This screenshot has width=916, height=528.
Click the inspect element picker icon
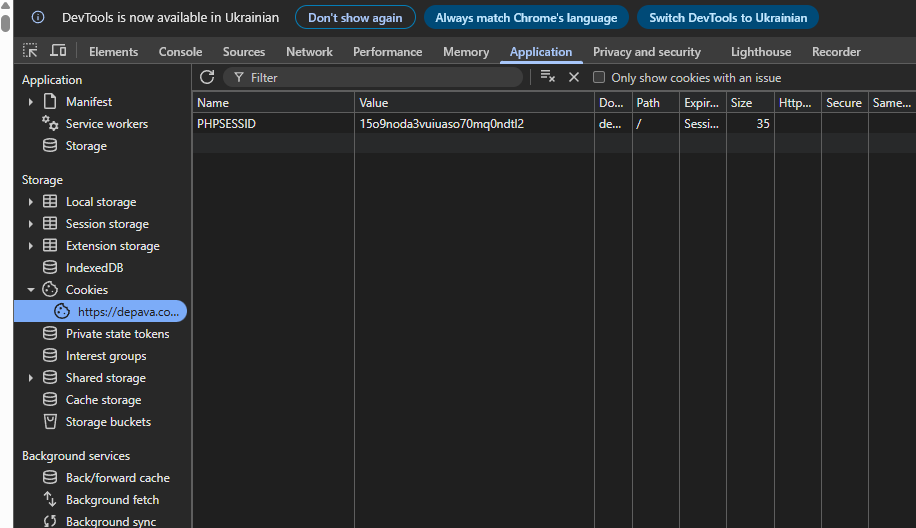[x=30, y=51]
